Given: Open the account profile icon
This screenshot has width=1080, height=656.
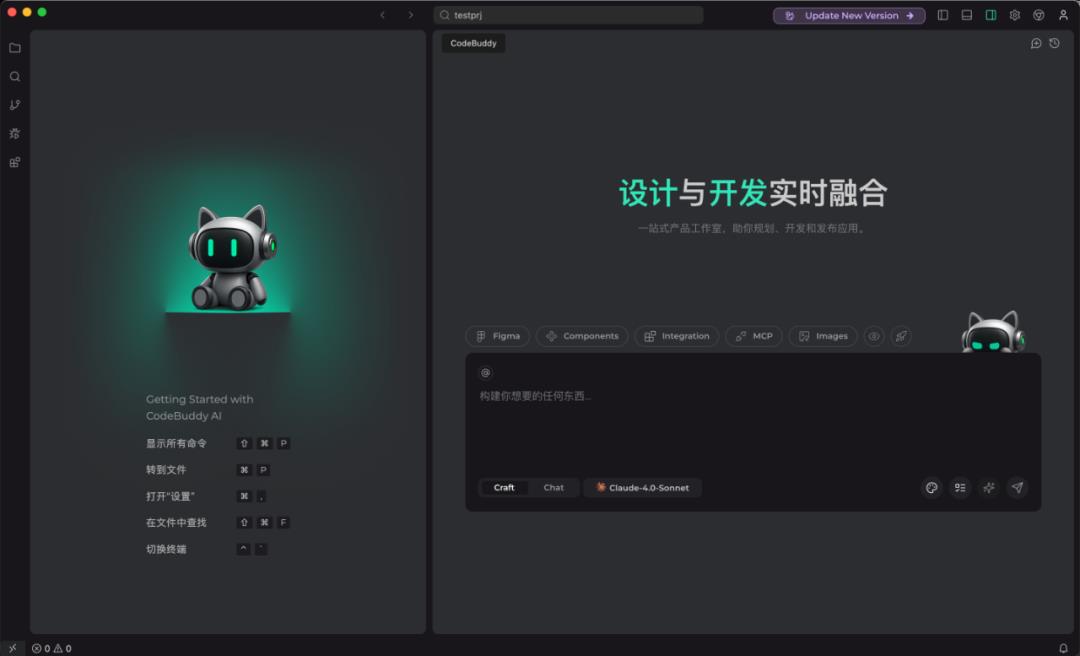Looking at the screenshot, I should pyautogui.click(x=1063, y=15).
